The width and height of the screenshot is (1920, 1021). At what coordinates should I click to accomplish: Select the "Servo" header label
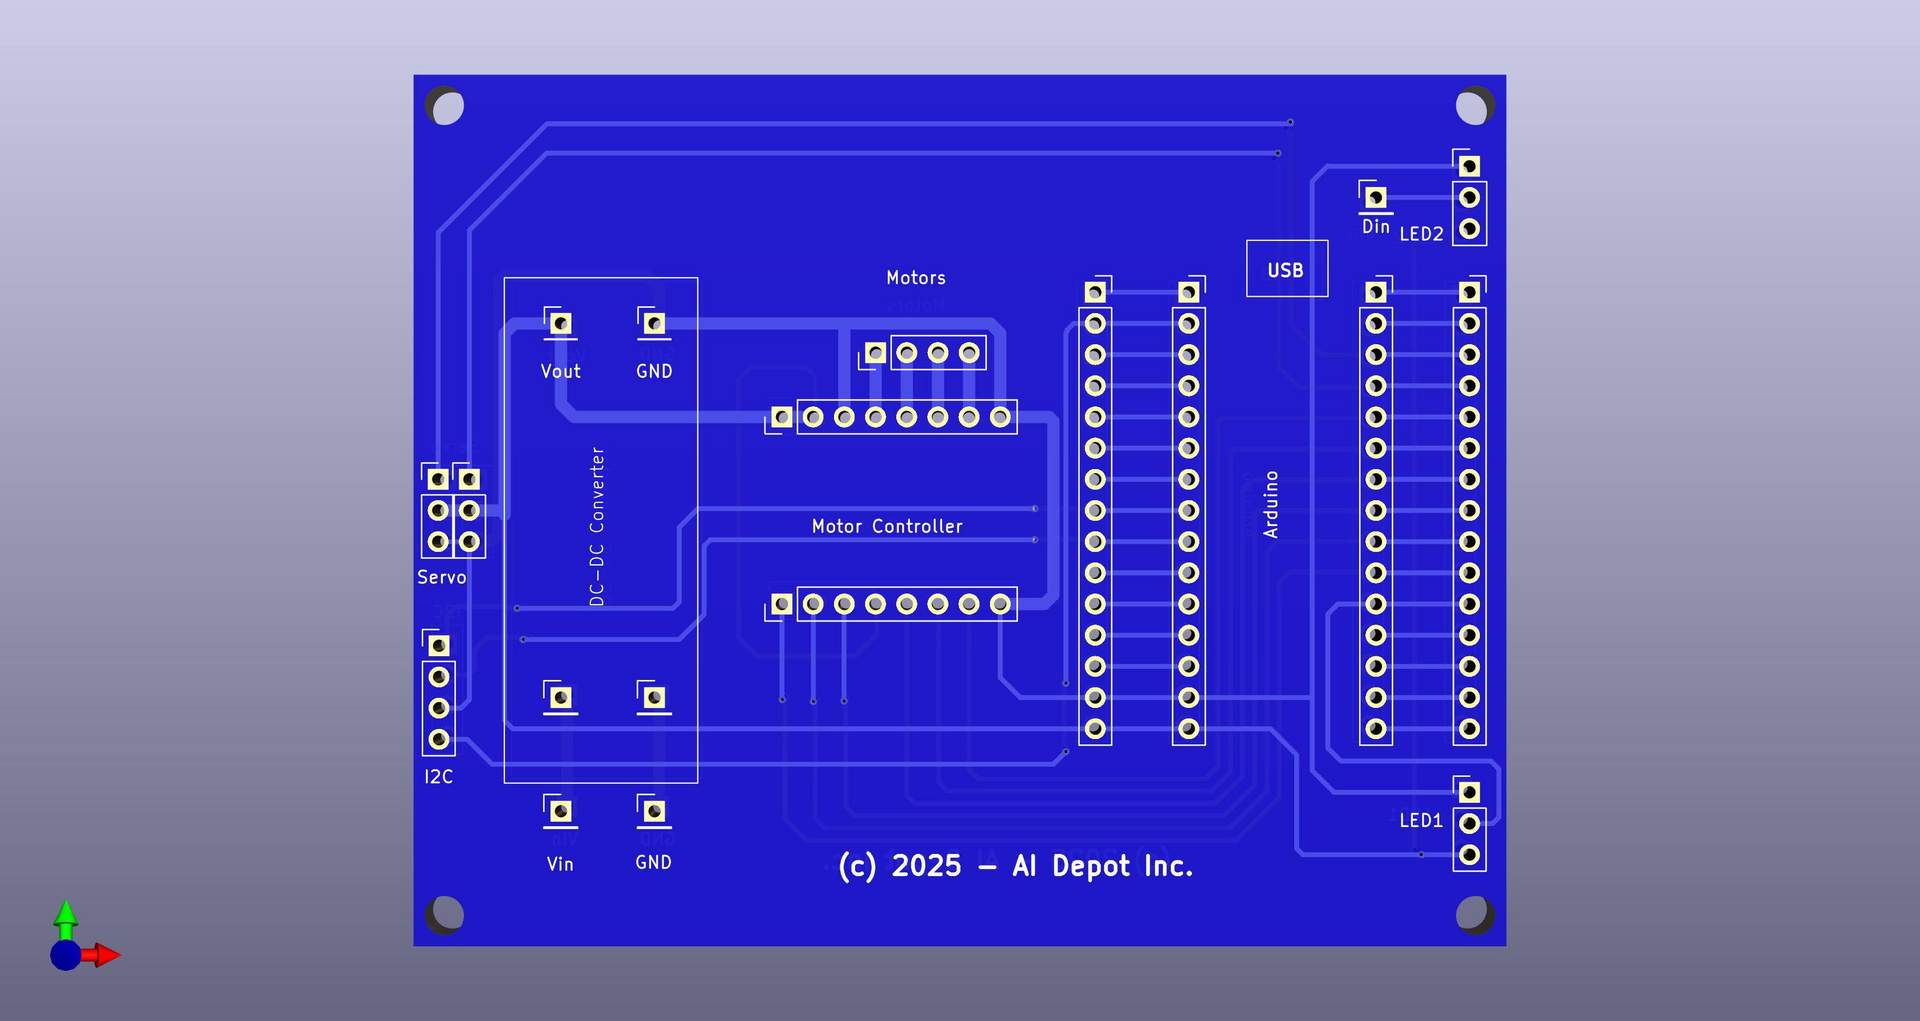[x=442, y=577]
